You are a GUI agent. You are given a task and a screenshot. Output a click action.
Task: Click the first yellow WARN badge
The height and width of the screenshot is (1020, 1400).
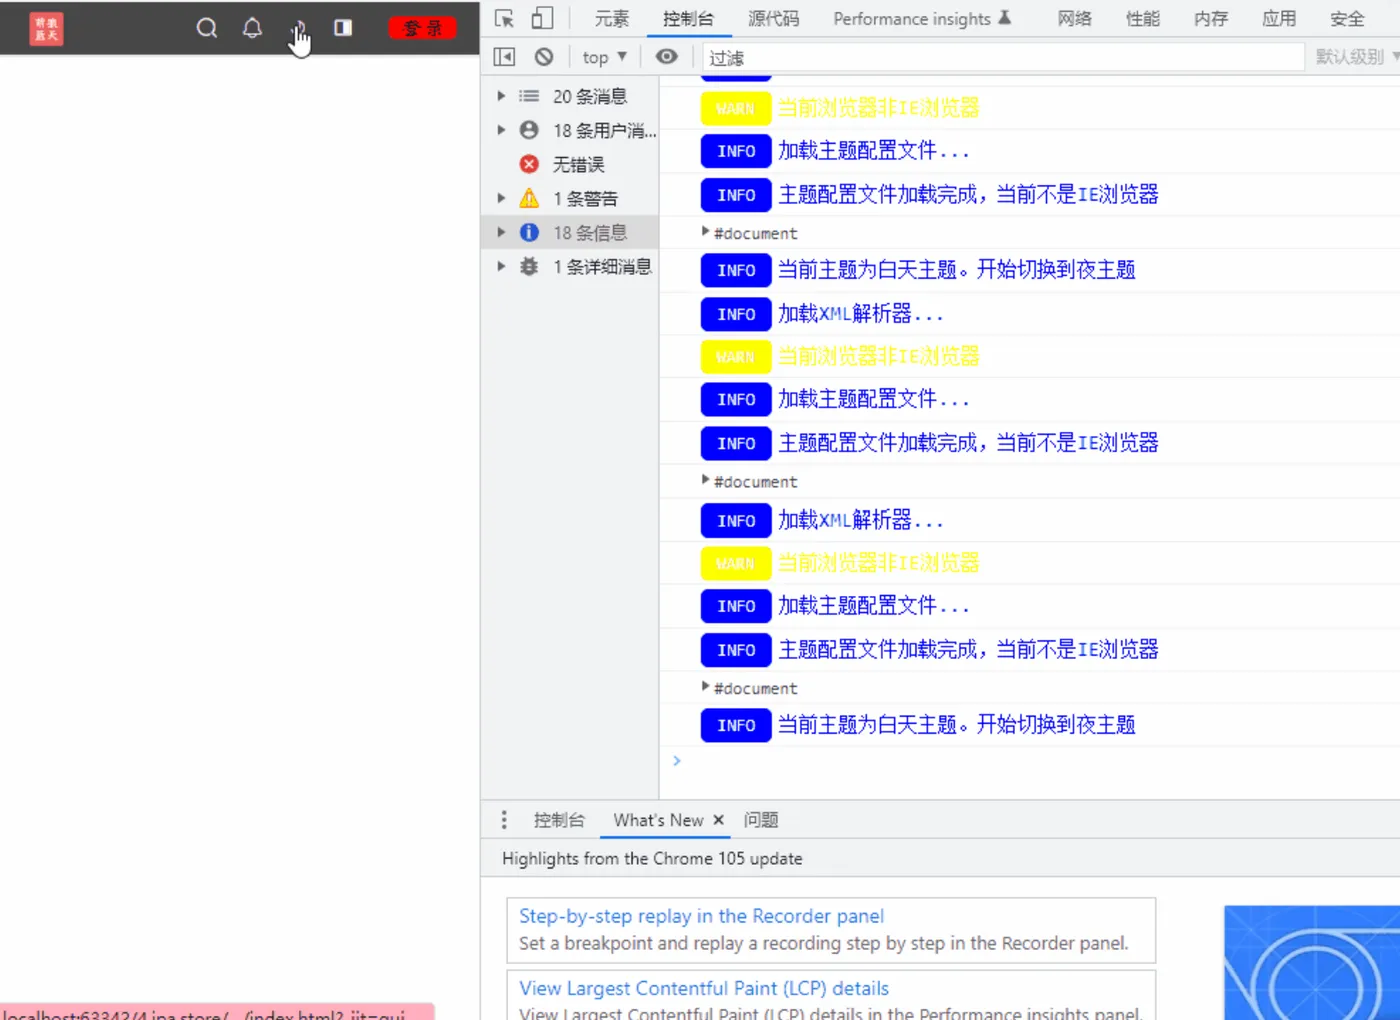coord(736,108)
